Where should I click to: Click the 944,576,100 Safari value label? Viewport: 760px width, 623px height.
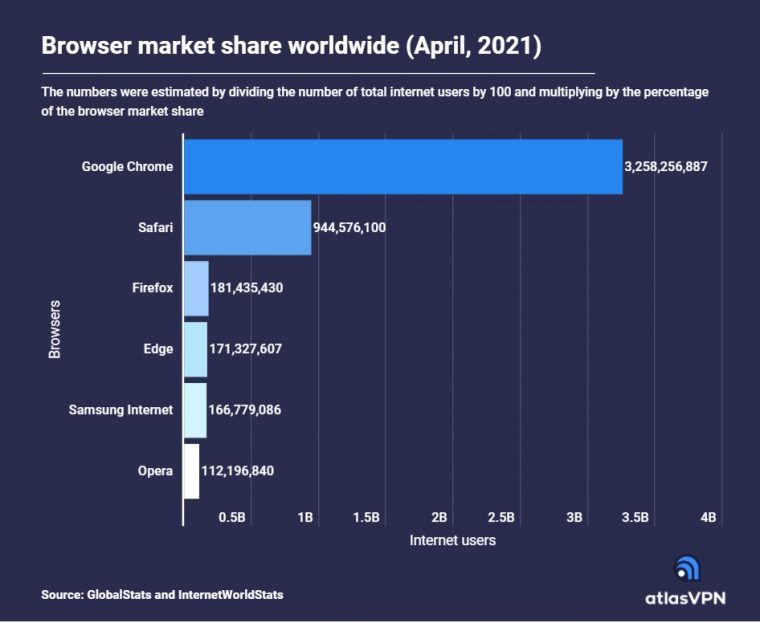click(x=349, y=228)
